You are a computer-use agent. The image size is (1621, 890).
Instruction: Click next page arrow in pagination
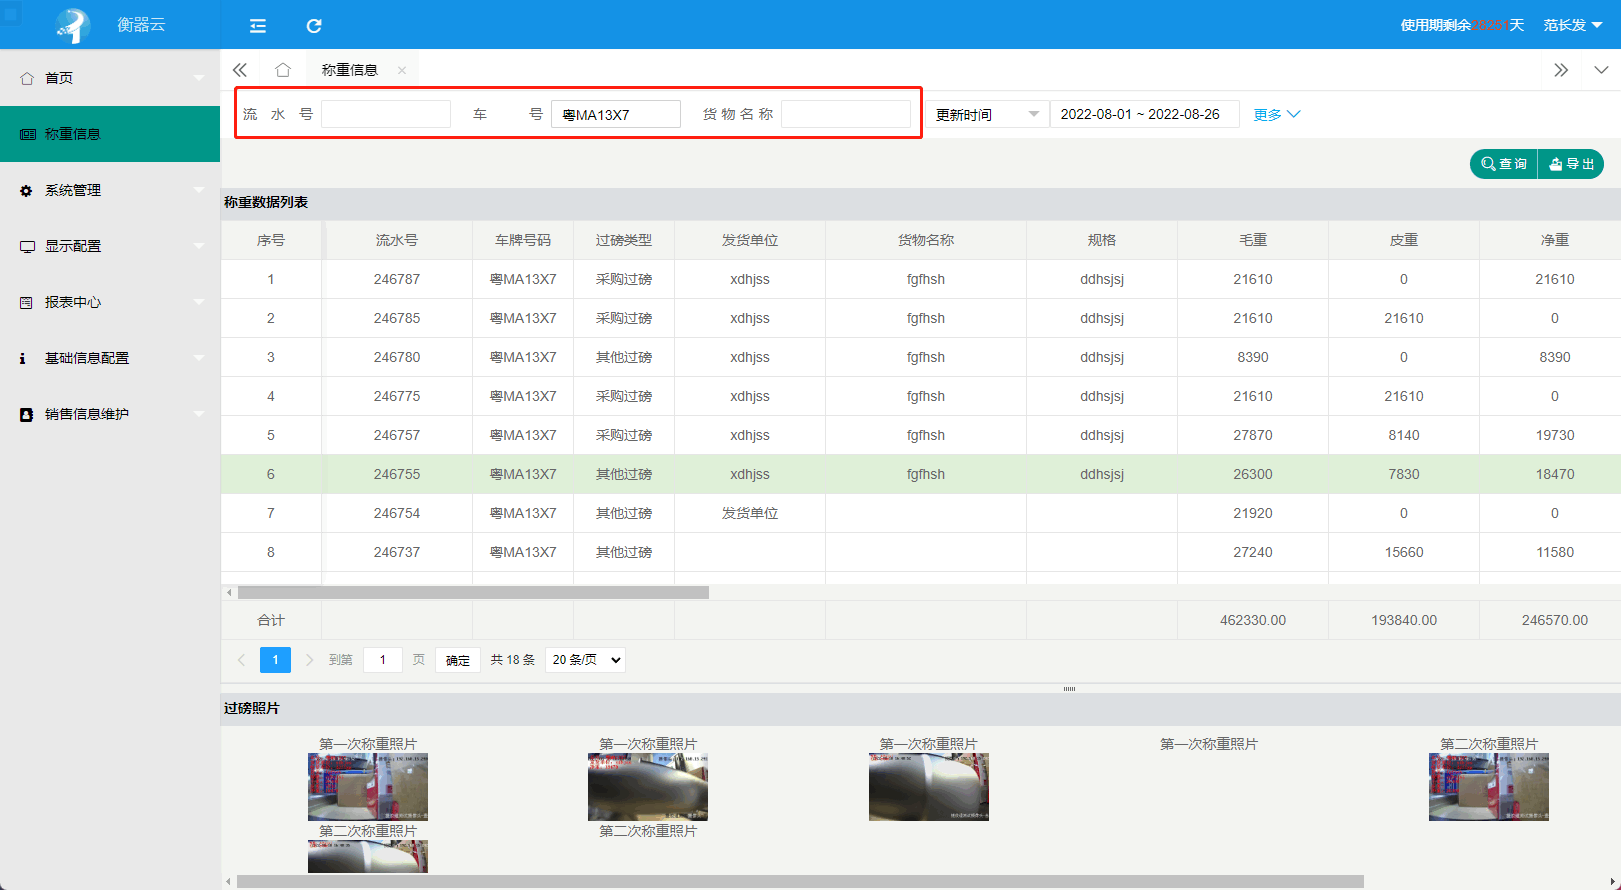(x=309, y=660)
